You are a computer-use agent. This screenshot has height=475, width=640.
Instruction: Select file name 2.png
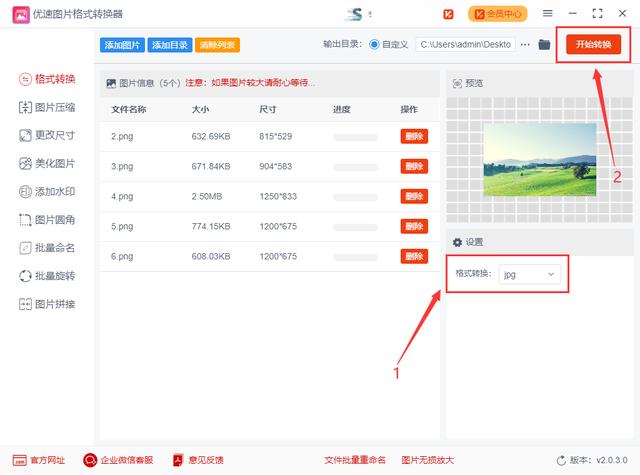click(x=122, y=136)
